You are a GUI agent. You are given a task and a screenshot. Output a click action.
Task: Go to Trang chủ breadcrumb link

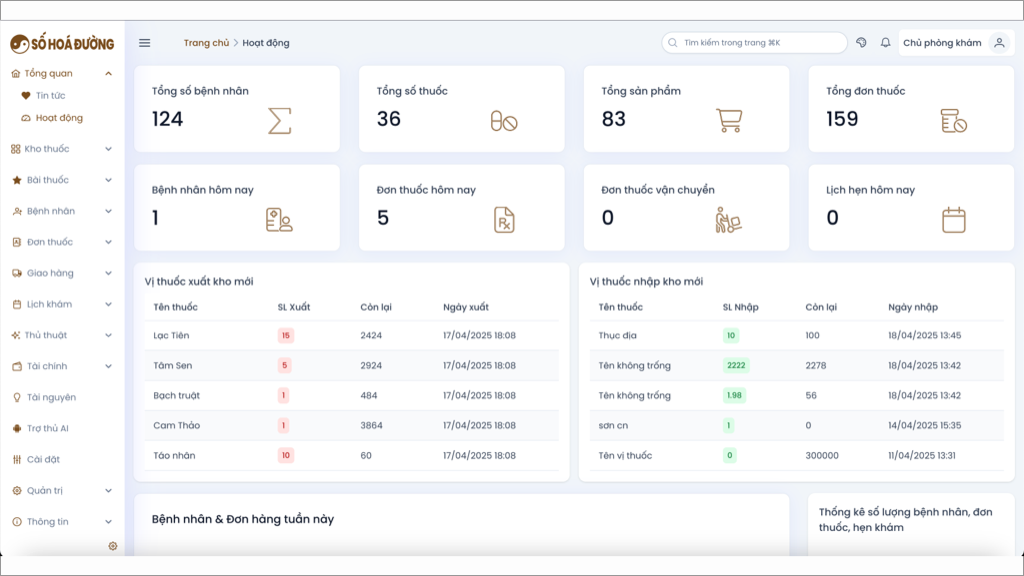click(x=206, y=43)
